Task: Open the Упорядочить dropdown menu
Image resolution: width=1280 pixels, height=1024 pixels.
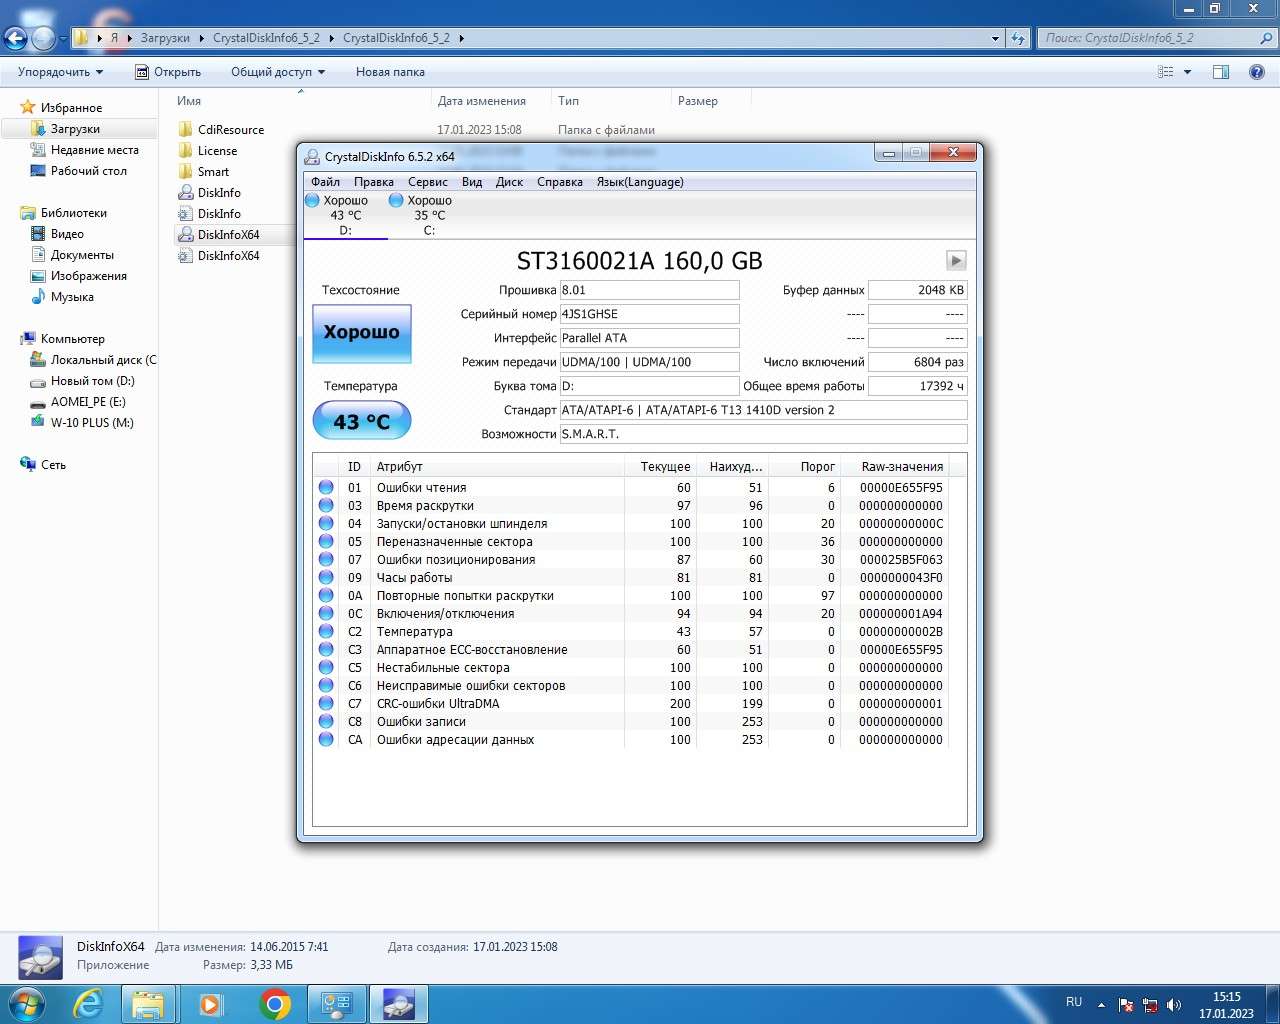Action: click(x=60, y=72)
